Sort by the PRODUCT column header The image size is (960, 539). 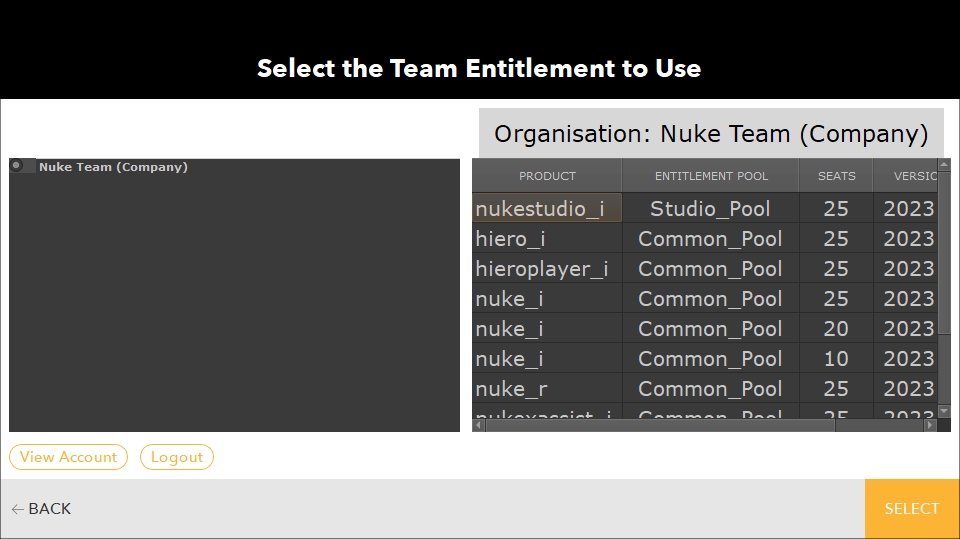547,176
